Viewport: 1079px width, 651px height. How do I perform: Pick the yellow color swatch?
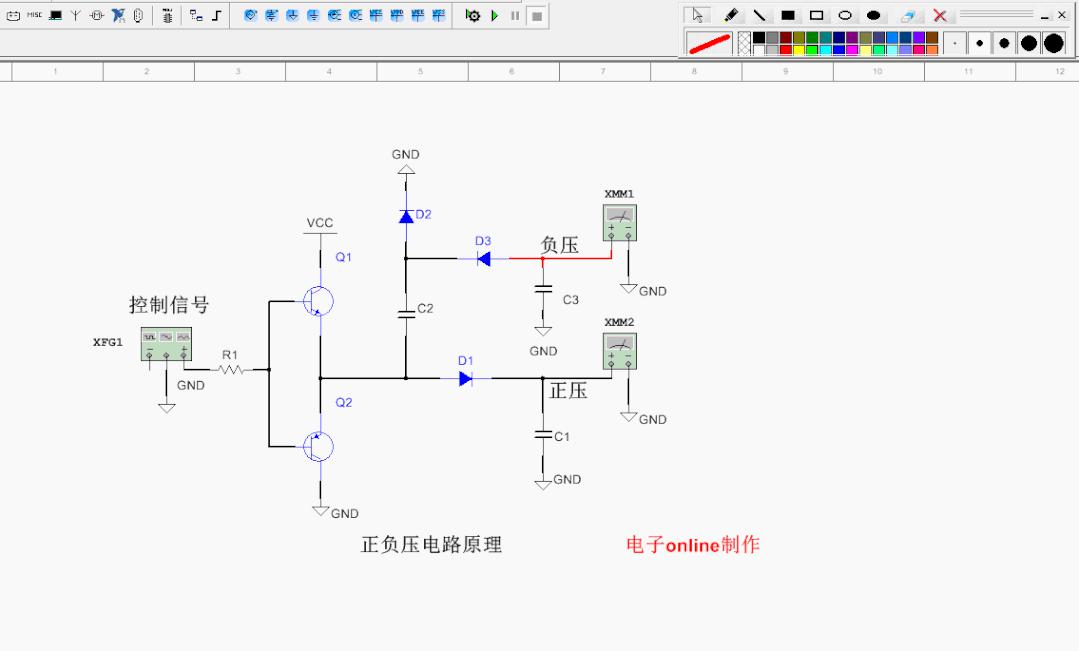(799, 49)
